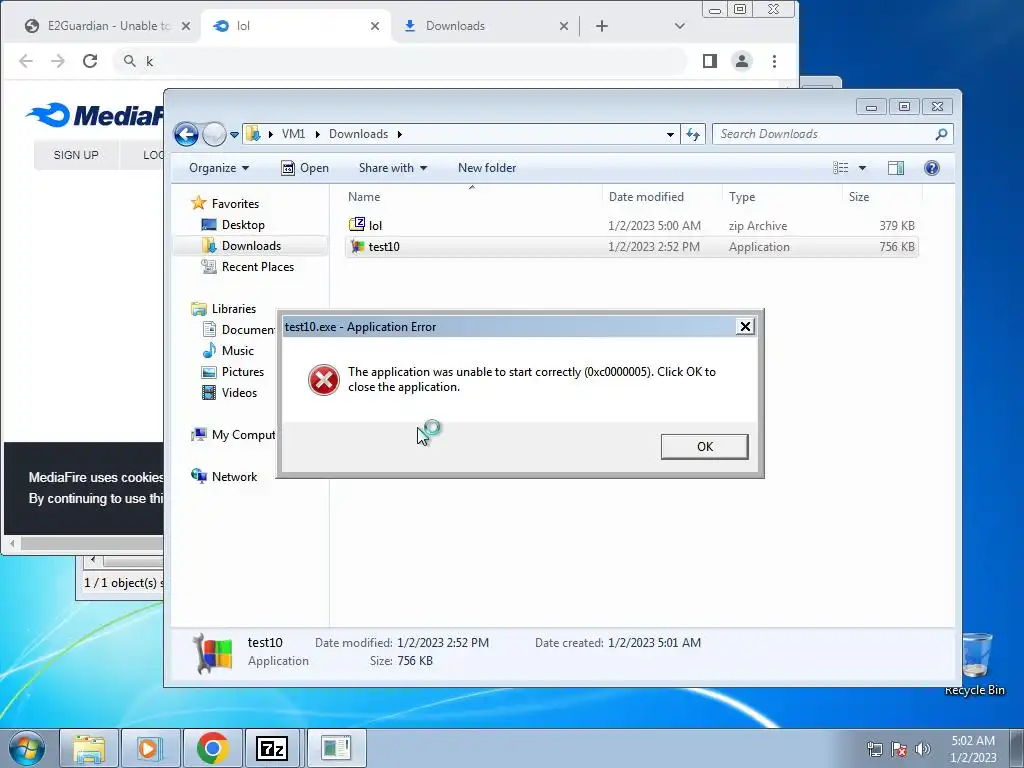1024x768 pixels.
Task: Open Windows Explorer from the taskbar
Action: (89, 748)
